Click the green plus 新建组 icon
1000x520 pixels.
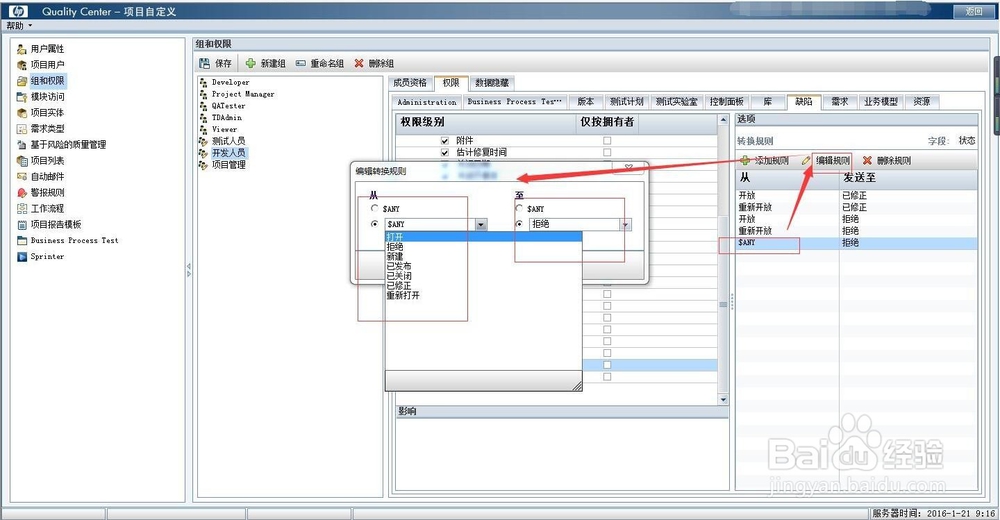click(251, 63)
